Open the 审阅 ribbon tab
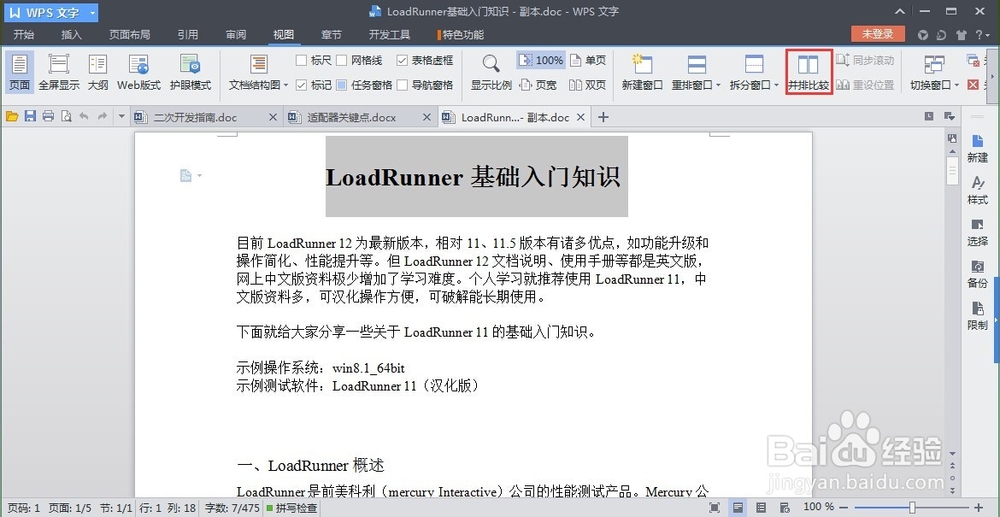 point(236,34)
